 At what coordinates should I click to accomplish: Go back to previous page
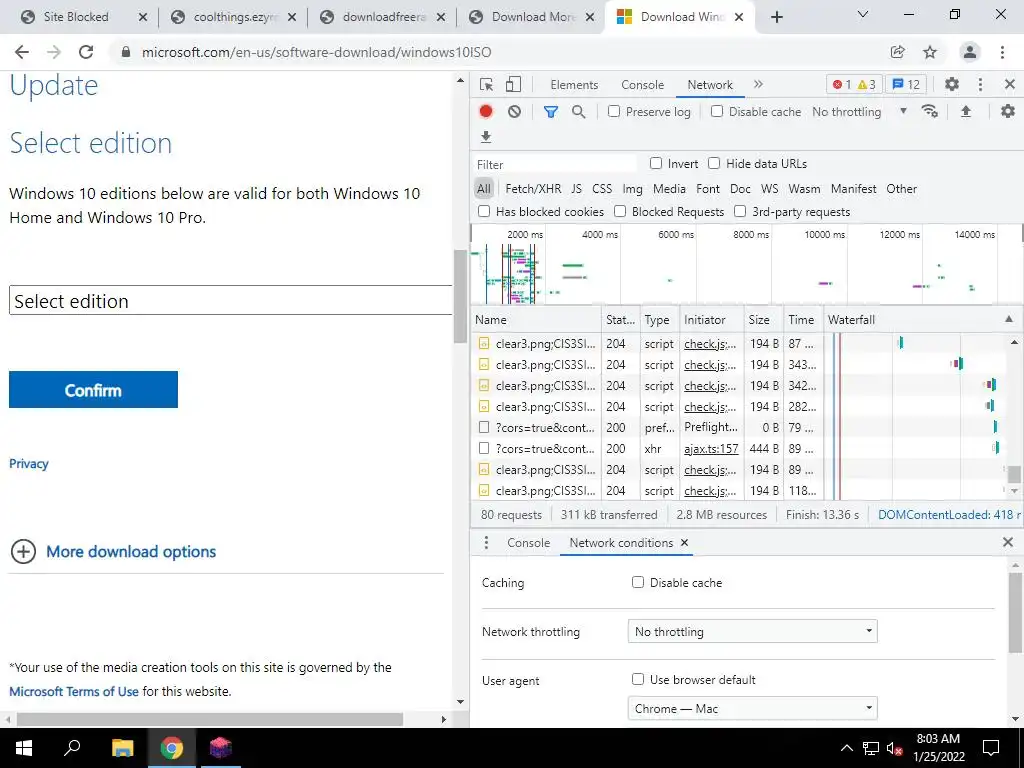point(22,52)
